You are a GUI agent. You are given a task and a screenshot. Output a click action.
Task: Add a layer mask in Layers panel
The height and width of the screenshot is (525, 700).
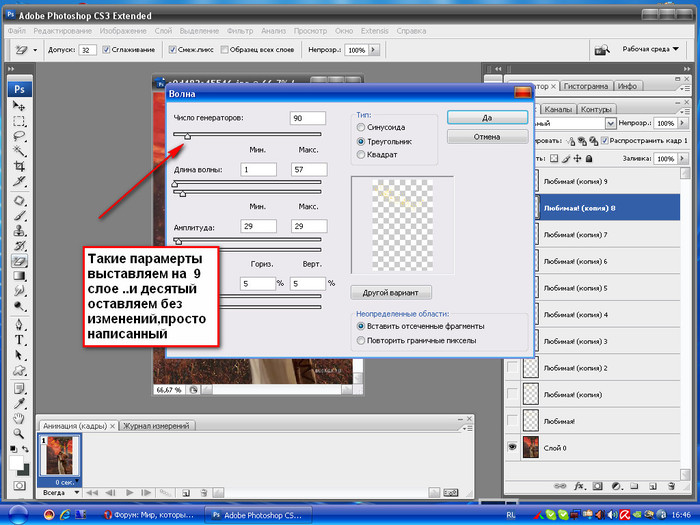pyautogui.click(x=598, y=486)
